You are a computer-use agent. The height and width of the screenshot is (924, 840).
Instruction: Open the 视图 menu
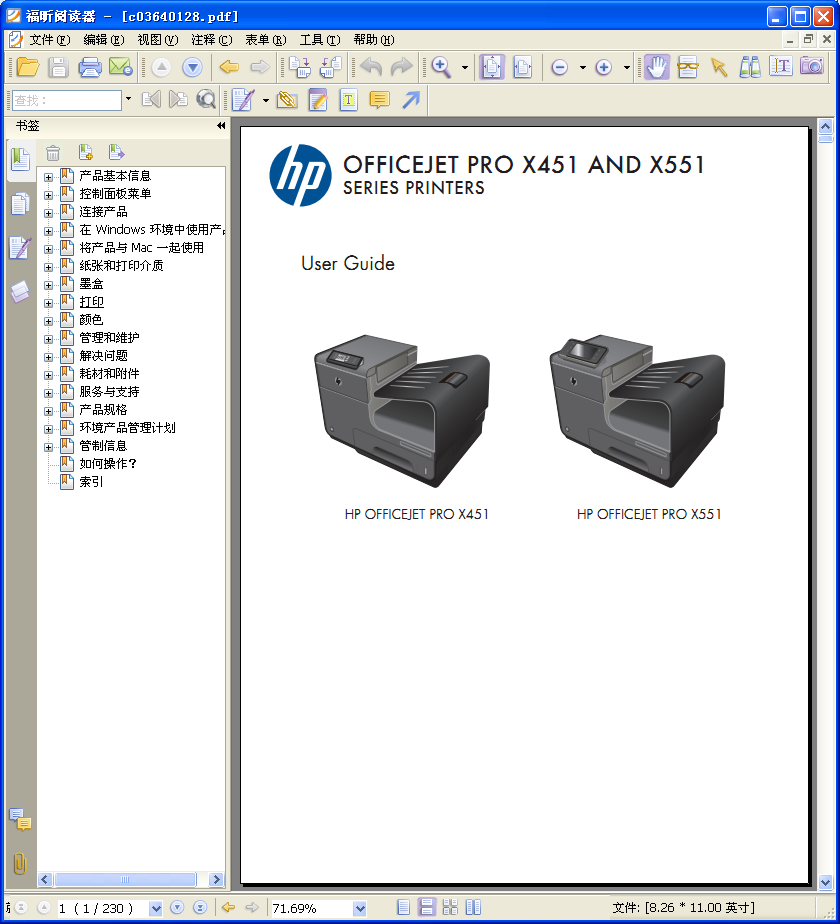[157, 39]
